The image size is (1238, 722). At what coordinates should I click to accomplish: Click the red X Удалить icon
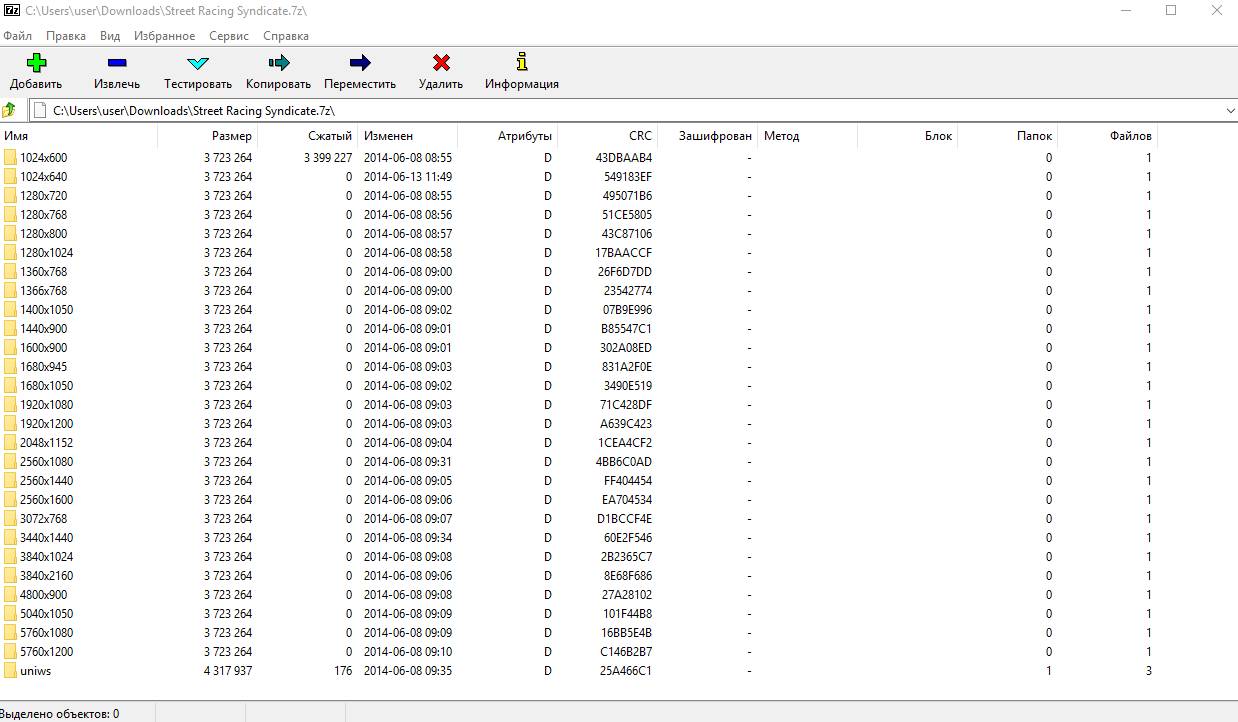tap(441, 63)
